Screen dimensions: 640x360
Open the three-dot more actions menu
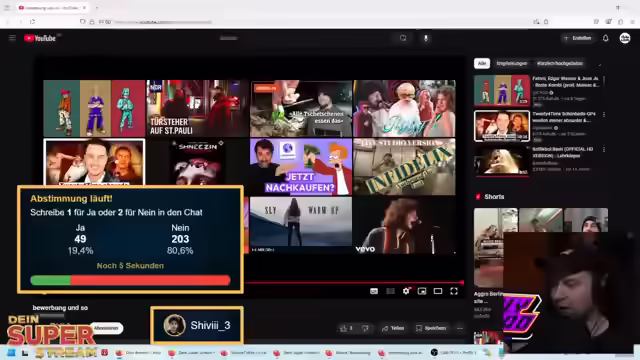click(460, 328)
